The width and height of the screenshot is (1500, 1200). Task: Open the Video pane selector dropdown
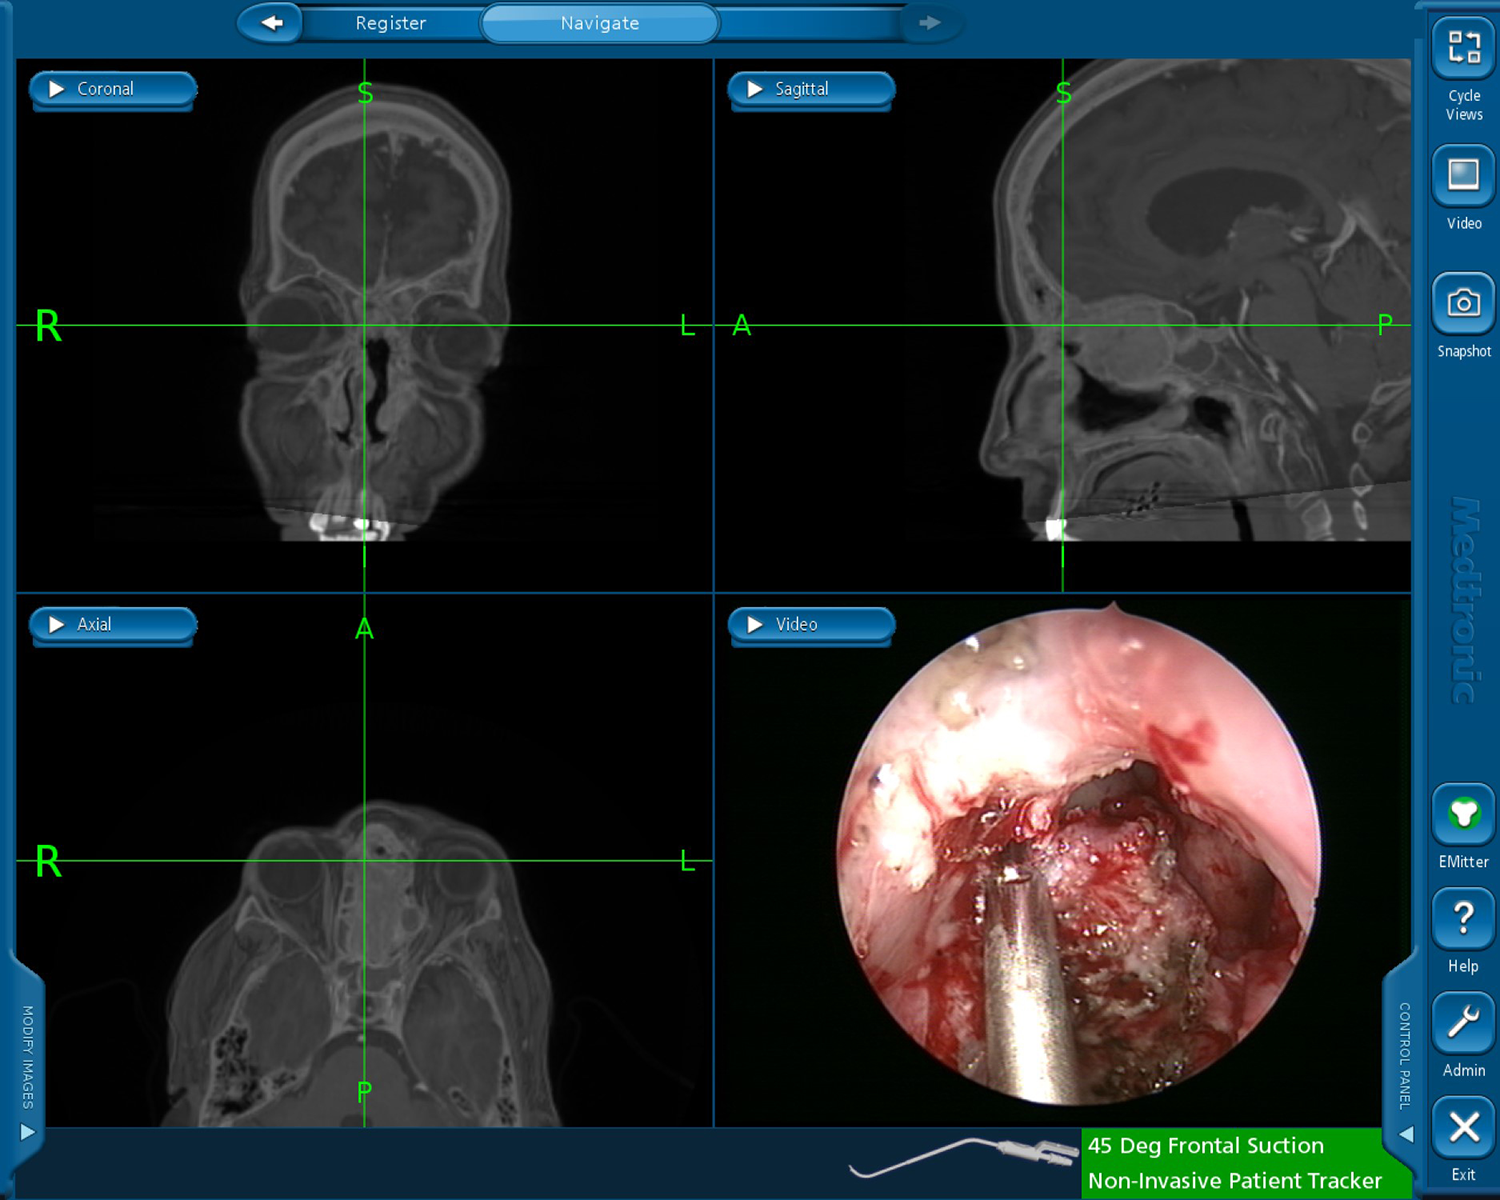(811, 625)
